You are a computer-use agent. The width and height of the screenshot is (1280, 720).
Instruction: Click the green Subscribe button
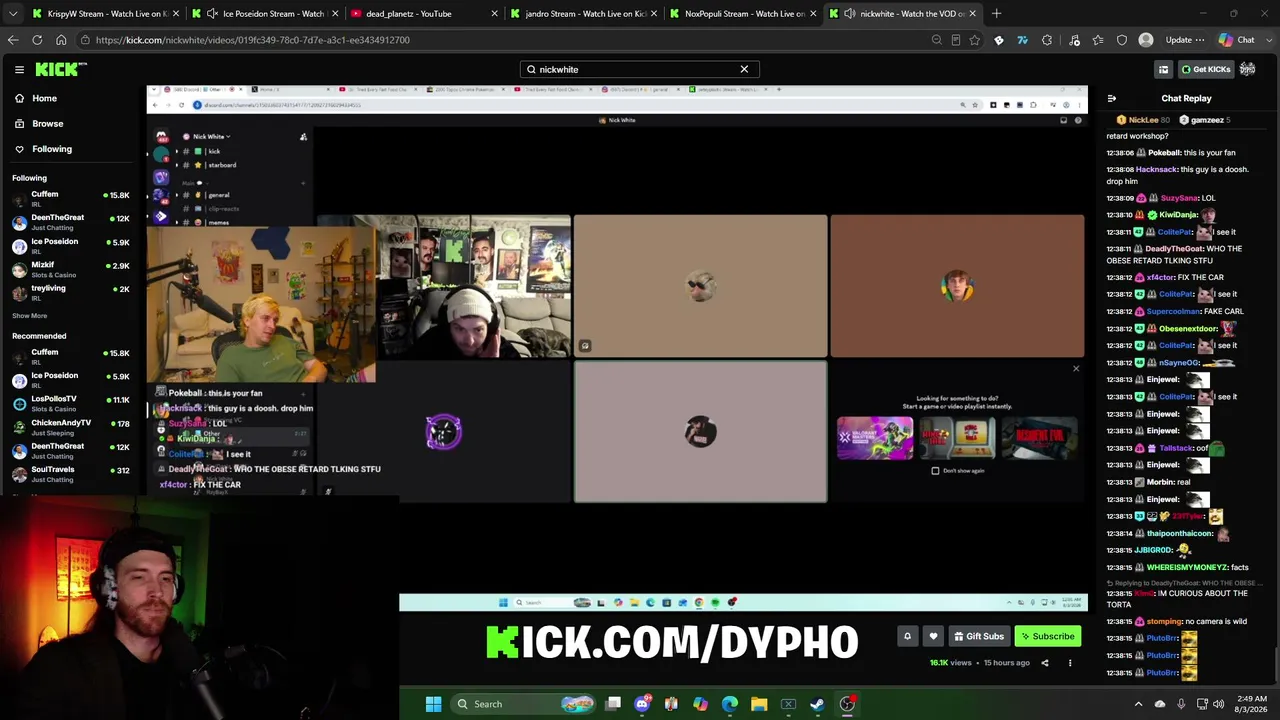1047,636
